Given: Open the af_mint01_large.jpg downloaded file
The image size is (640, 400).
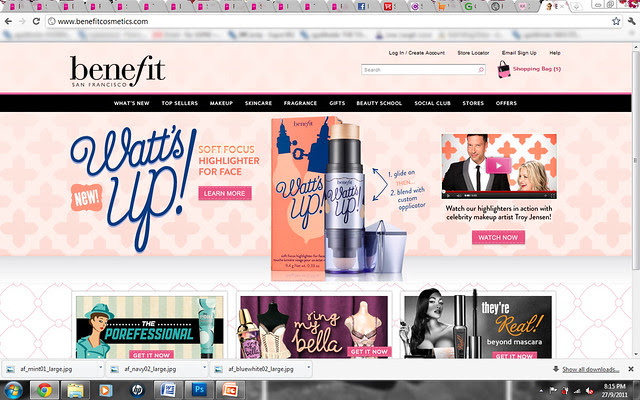Looking at the screenshot, I should point(46,369).
